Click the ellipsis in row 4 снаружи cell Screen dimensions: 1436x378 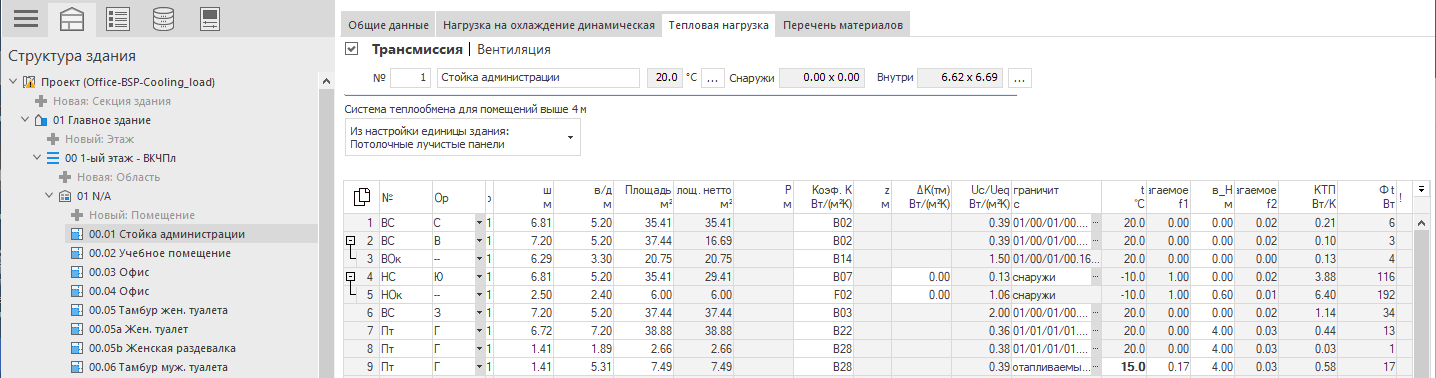1095,276
